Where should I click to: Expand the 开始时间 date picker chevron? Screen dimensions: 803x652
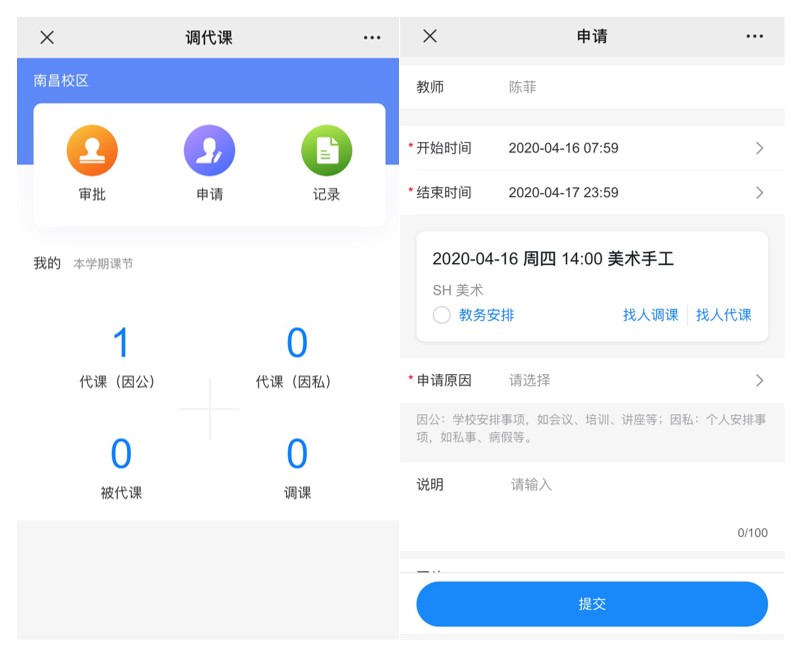pos(759,148)
